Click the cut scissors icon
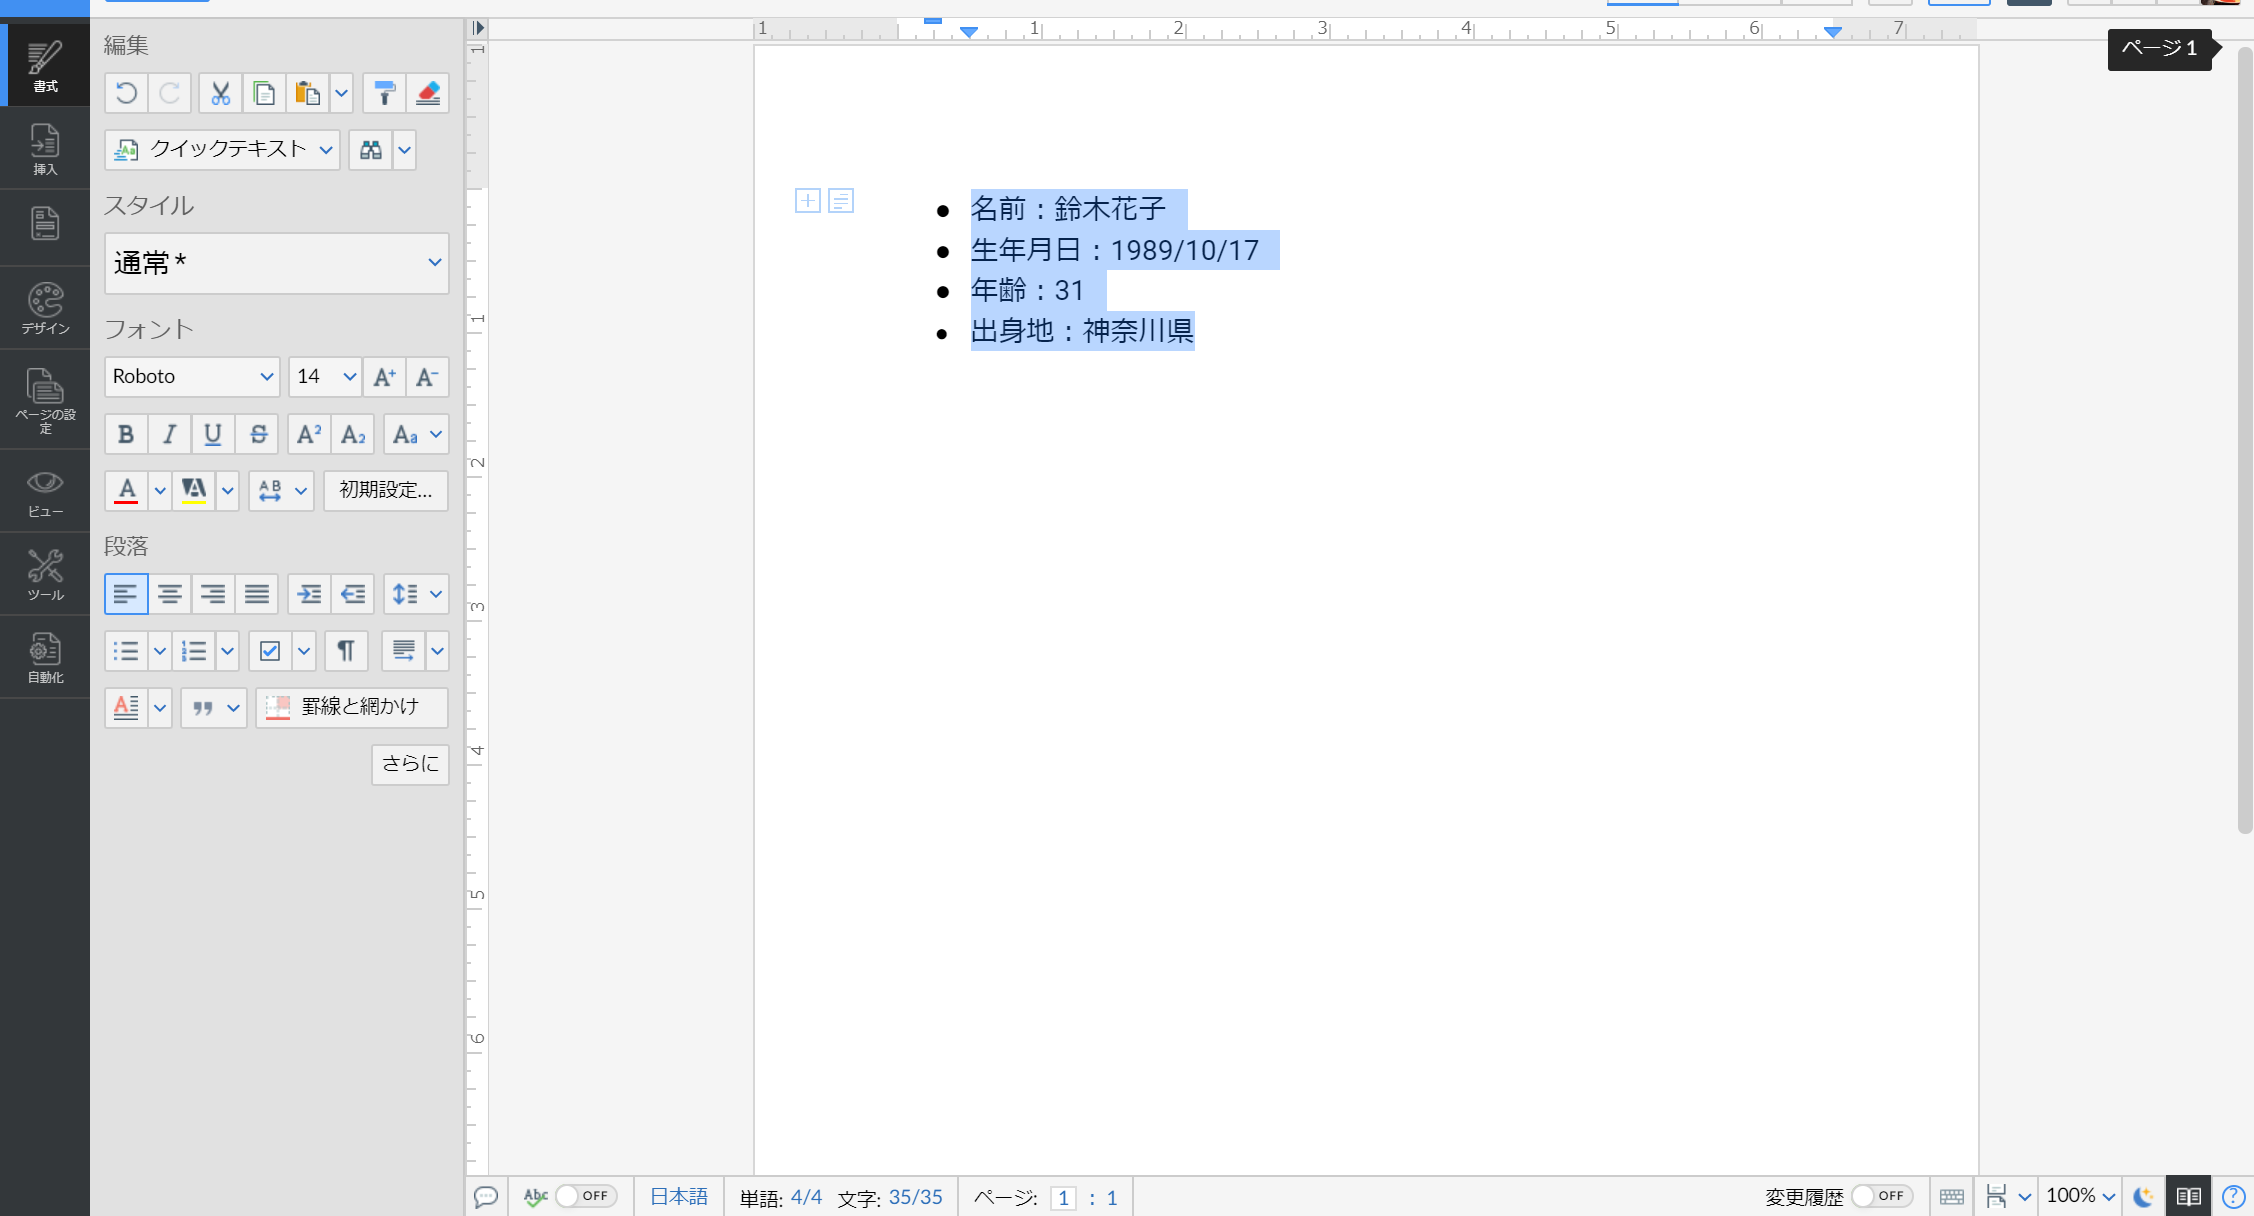The height and width of the screenshot is (1216, 2254). click(220, 93)
